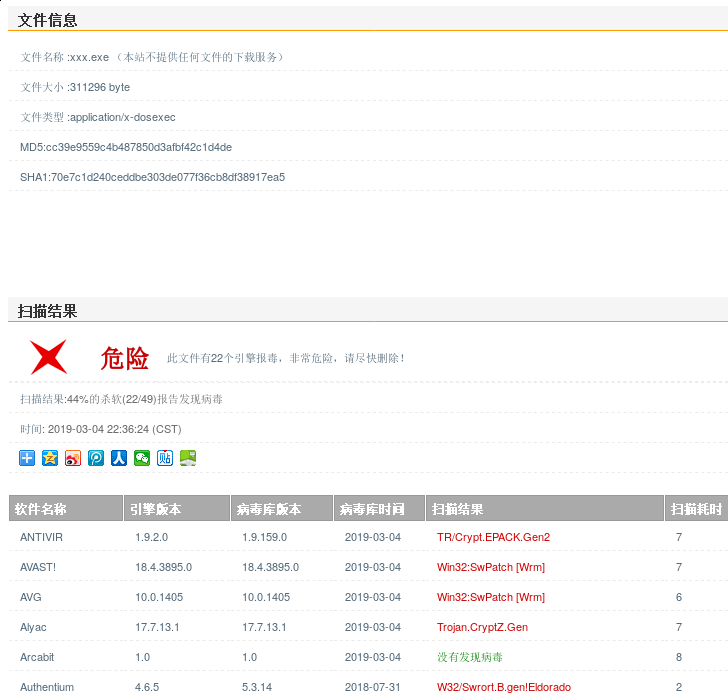Click the 扫描耗时 column header

tap(696, 509)
